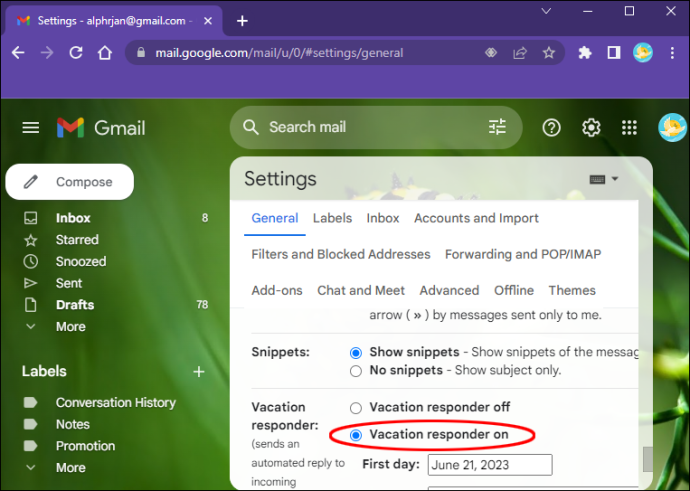The image size is (690, 491).
Task: Reload the page
Action: pyautogui.click(x=76, y=53)
